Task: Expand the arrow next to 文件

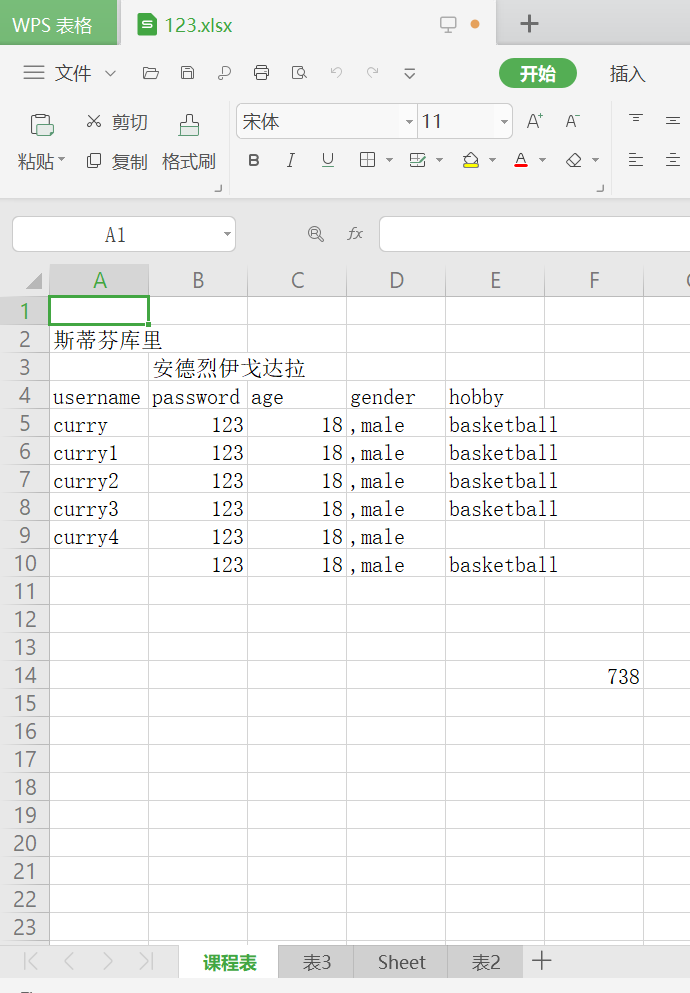Action: [110, 73]
